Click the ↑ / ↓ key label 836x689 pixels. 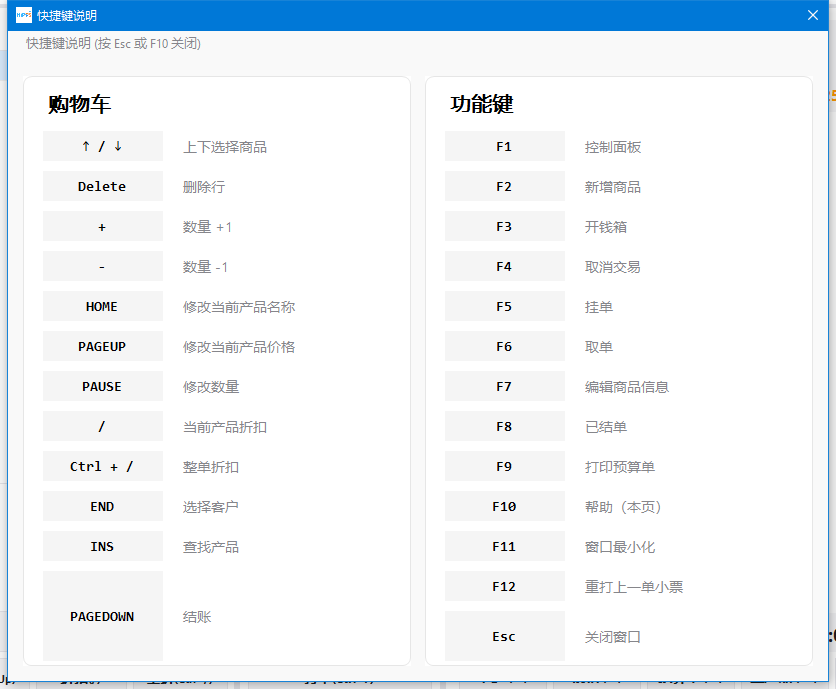(102, 146)
